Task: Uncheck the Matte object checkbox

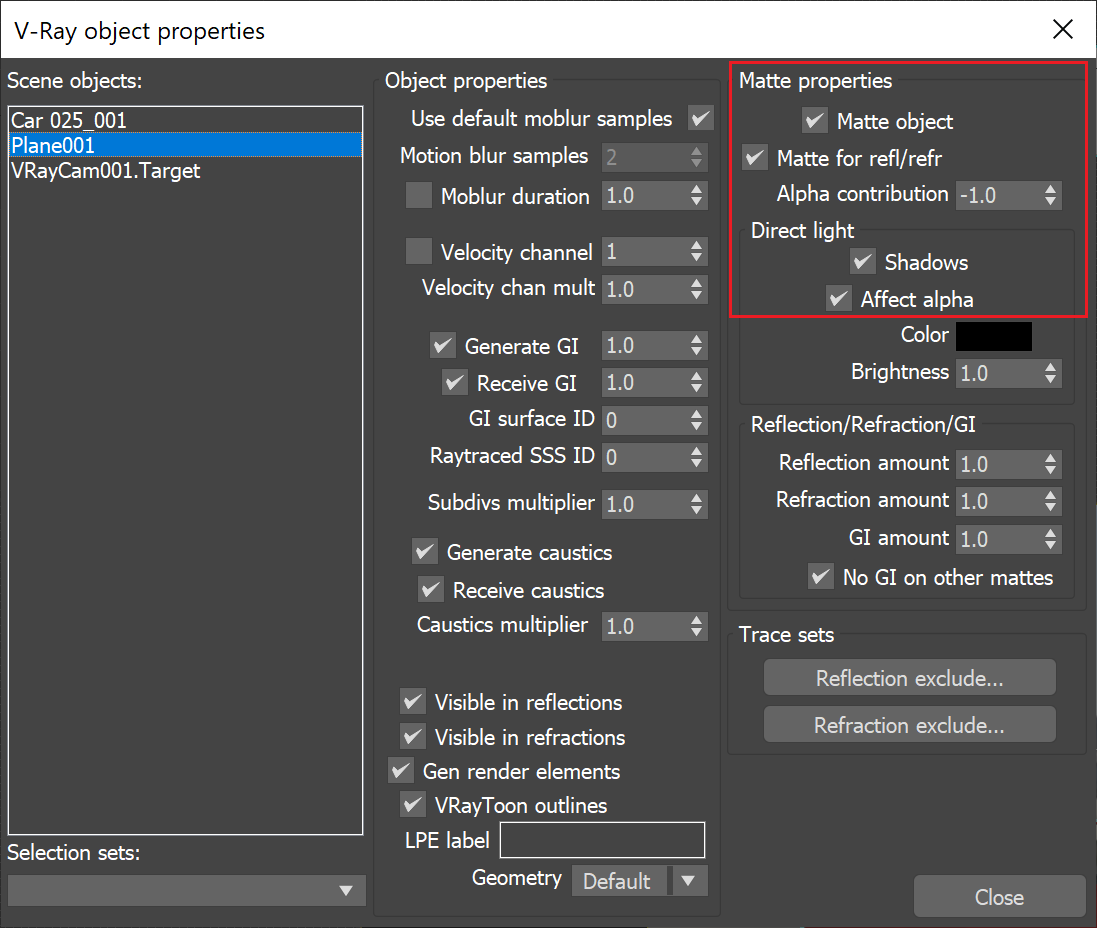Action: (x=814, y=120)
